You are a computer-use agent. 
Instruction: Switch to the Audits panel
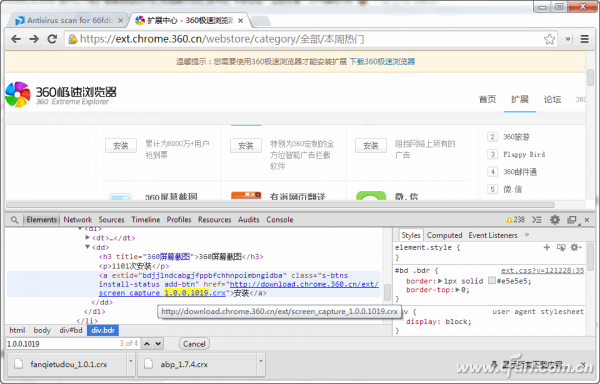pyautogui.click(x=249, y=220)
